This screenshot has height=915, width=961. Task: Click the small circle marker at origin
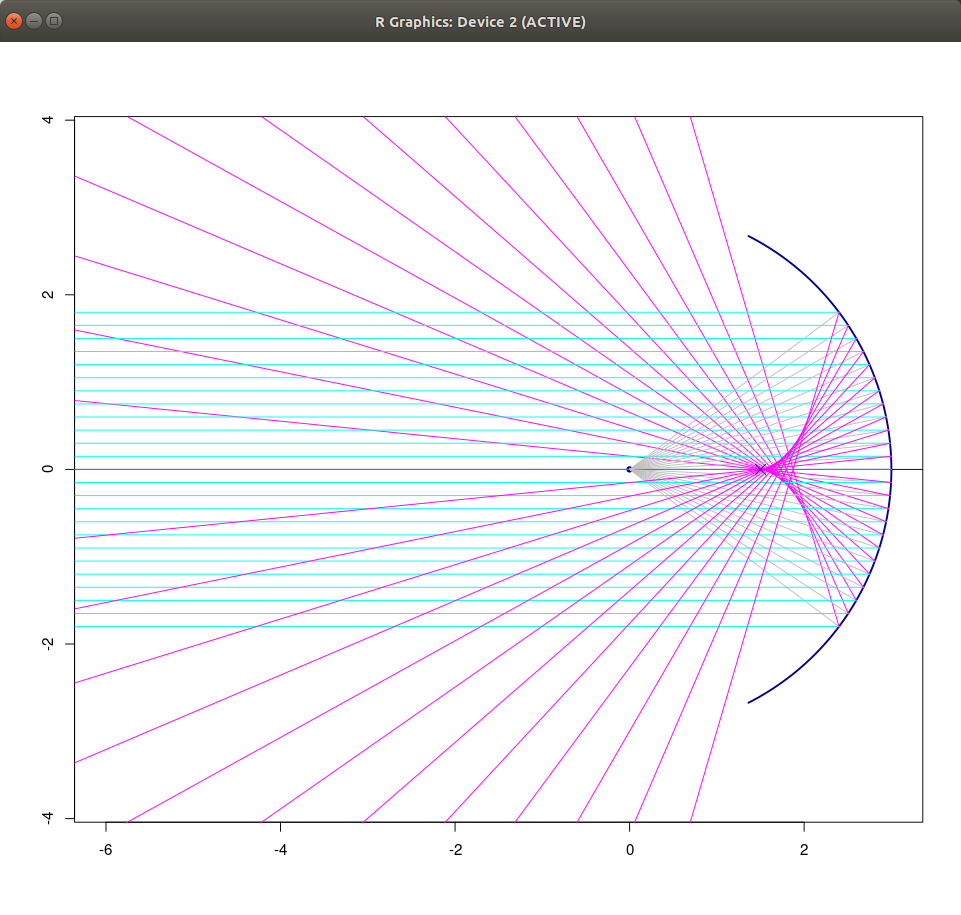(x=629, y=469)
